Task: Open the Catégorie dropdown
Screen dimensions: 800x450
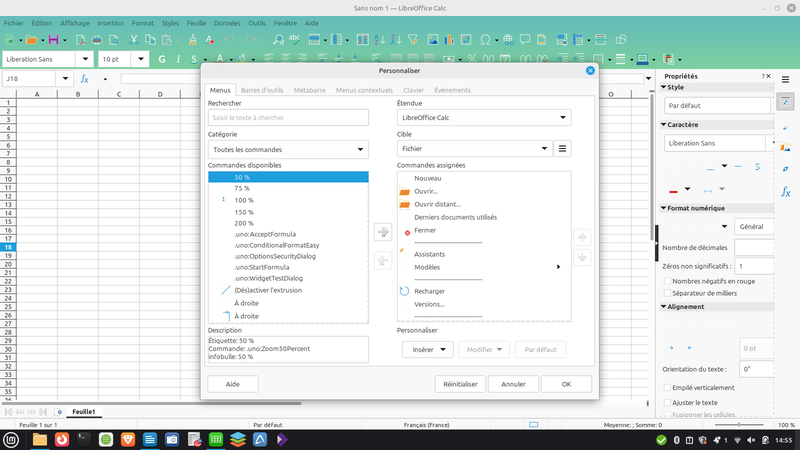Action: [288, 149]
